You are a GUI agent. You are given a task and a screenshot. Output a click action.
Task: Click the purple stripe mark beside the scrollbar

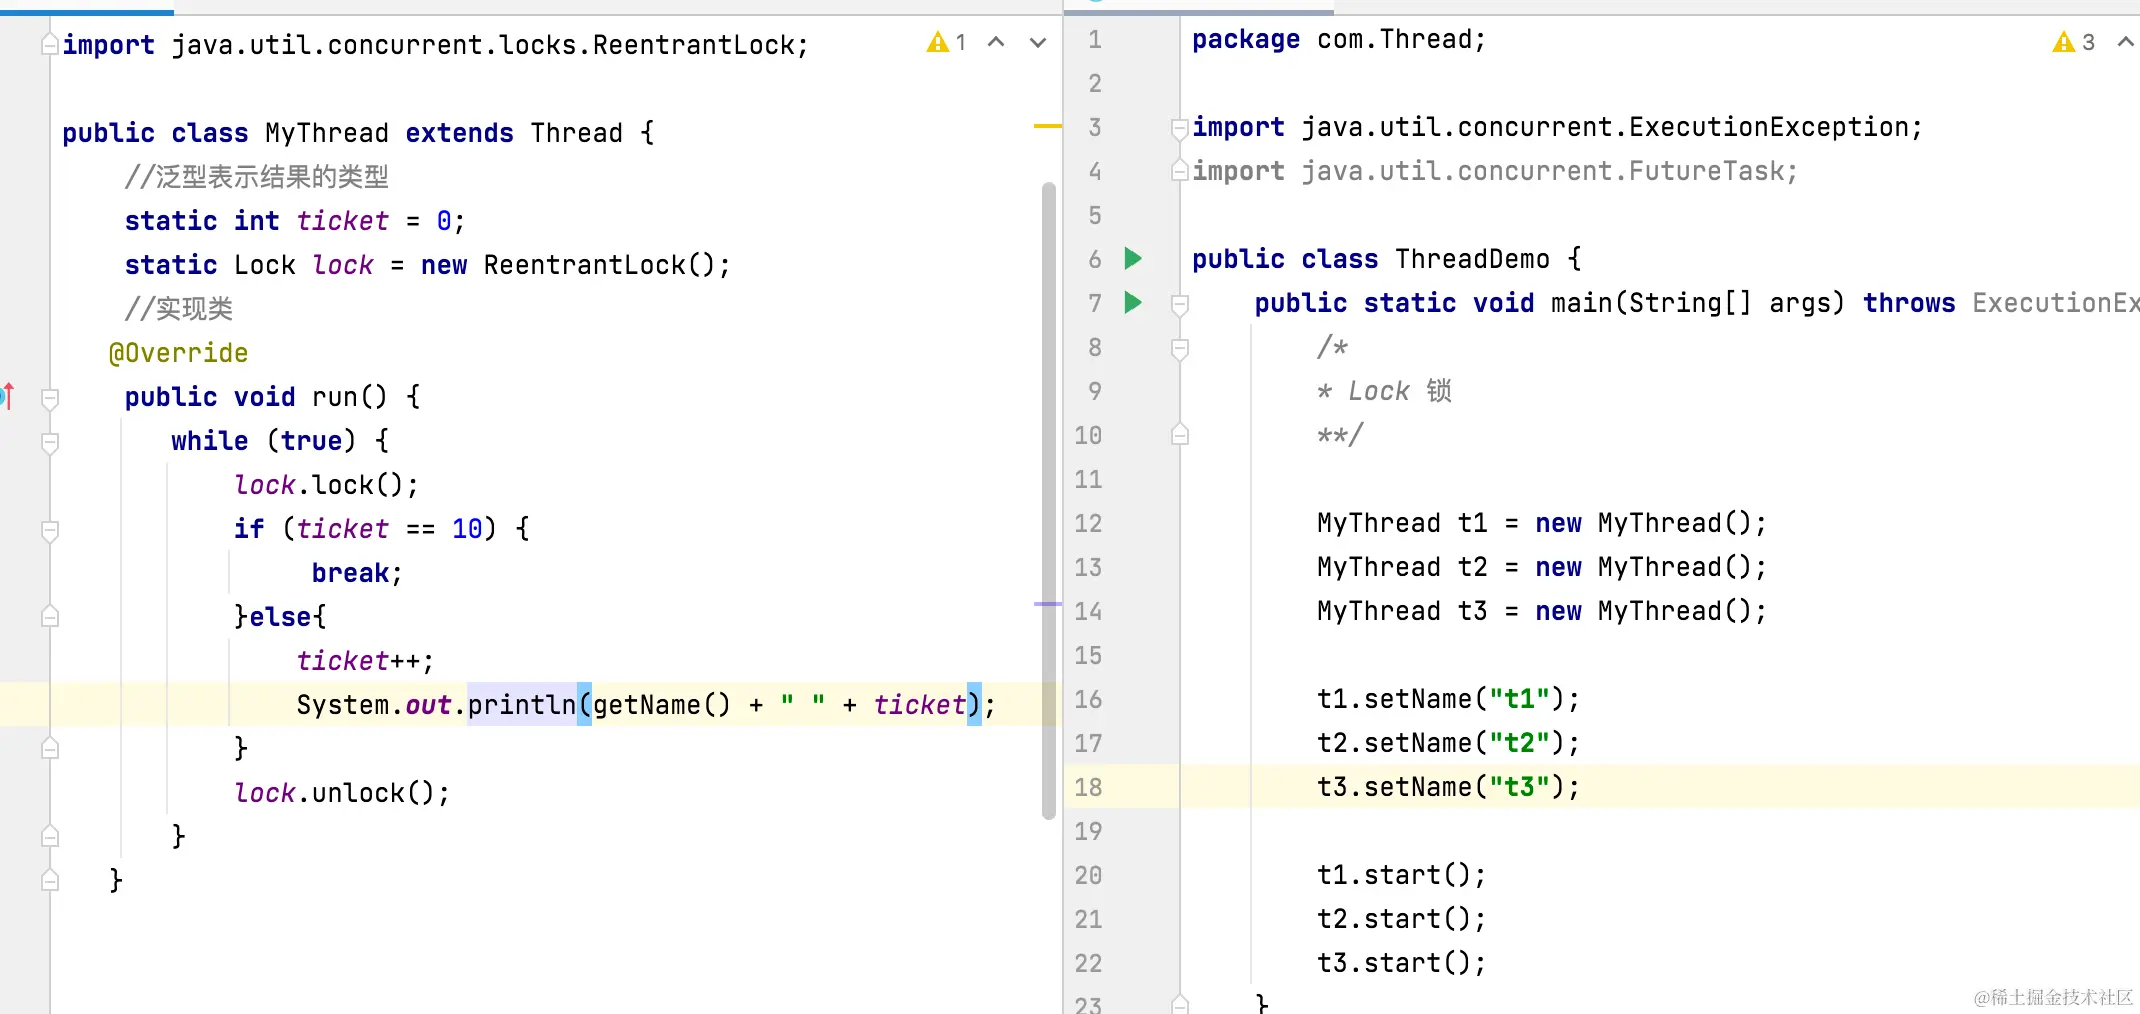(x=1047, y=604)
